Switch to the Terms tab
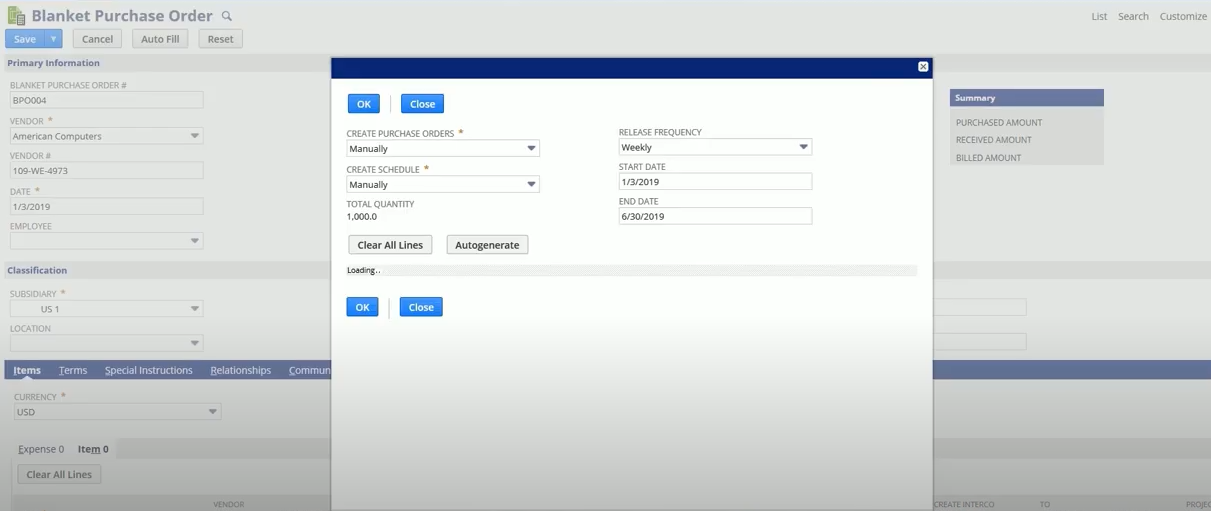Viewport: 1211px width, 511px height. tap(73, 370)
